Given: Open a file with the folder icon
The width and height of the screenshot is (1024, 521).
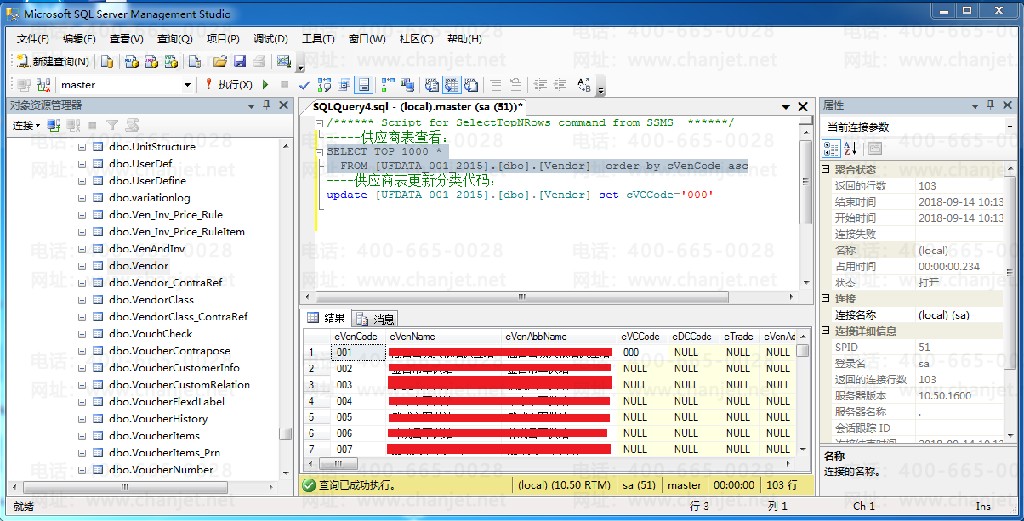Looking at the screenshot, I should click(x=219, y=61).
